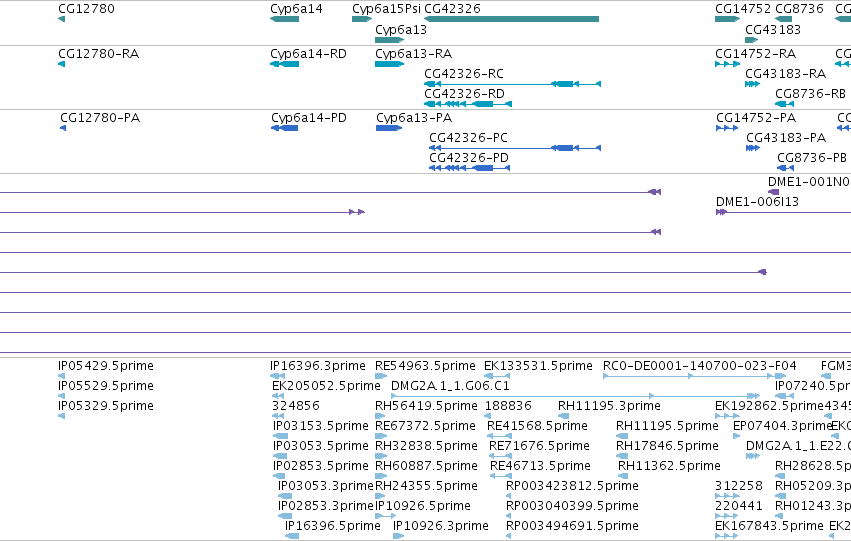
Task: Open EST RH11195.3prime
Action: (x=609, y=406)
